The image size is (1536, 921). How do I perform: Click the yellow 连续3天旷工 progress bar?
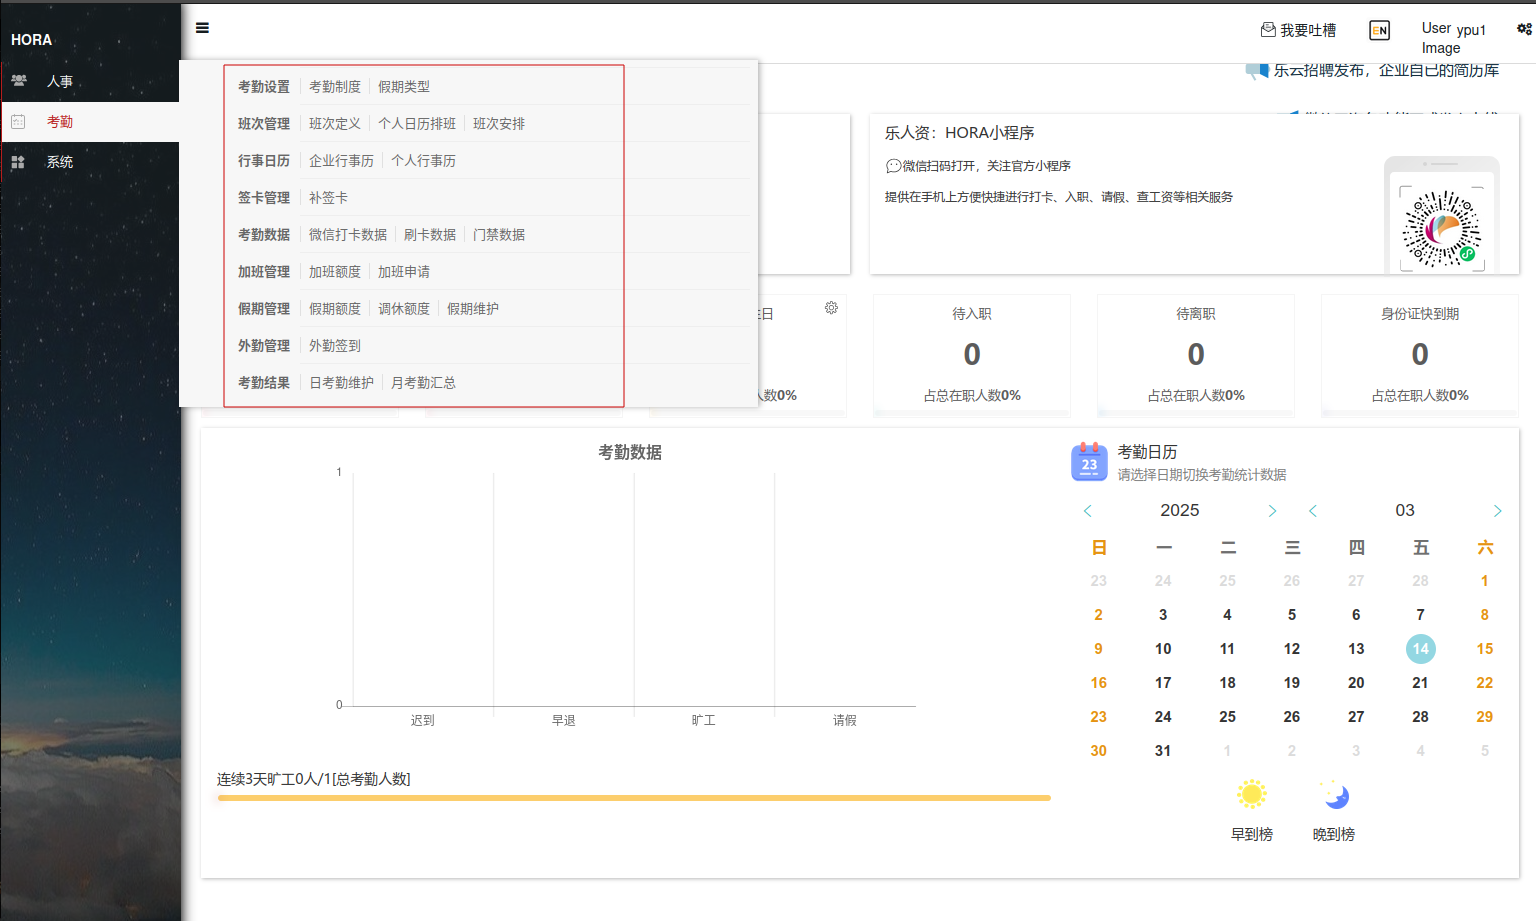633,798
